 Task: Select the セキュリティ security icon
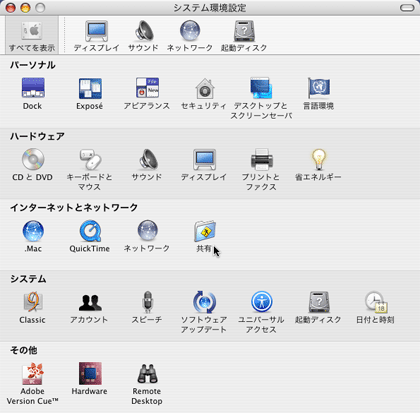204,88
